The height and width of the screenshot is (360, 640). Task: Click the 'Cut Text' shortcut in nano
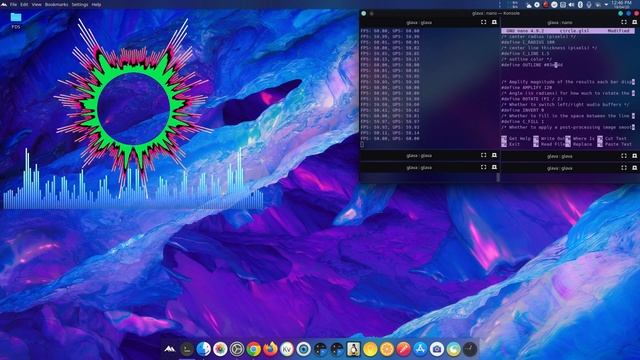(612, 138)
